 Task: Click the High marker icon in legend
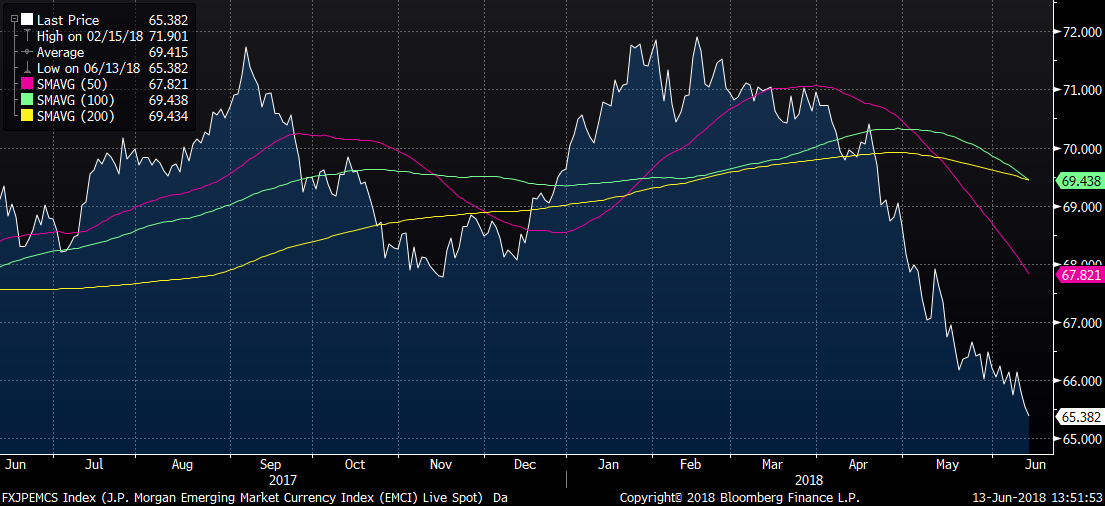tap(27, 37)
